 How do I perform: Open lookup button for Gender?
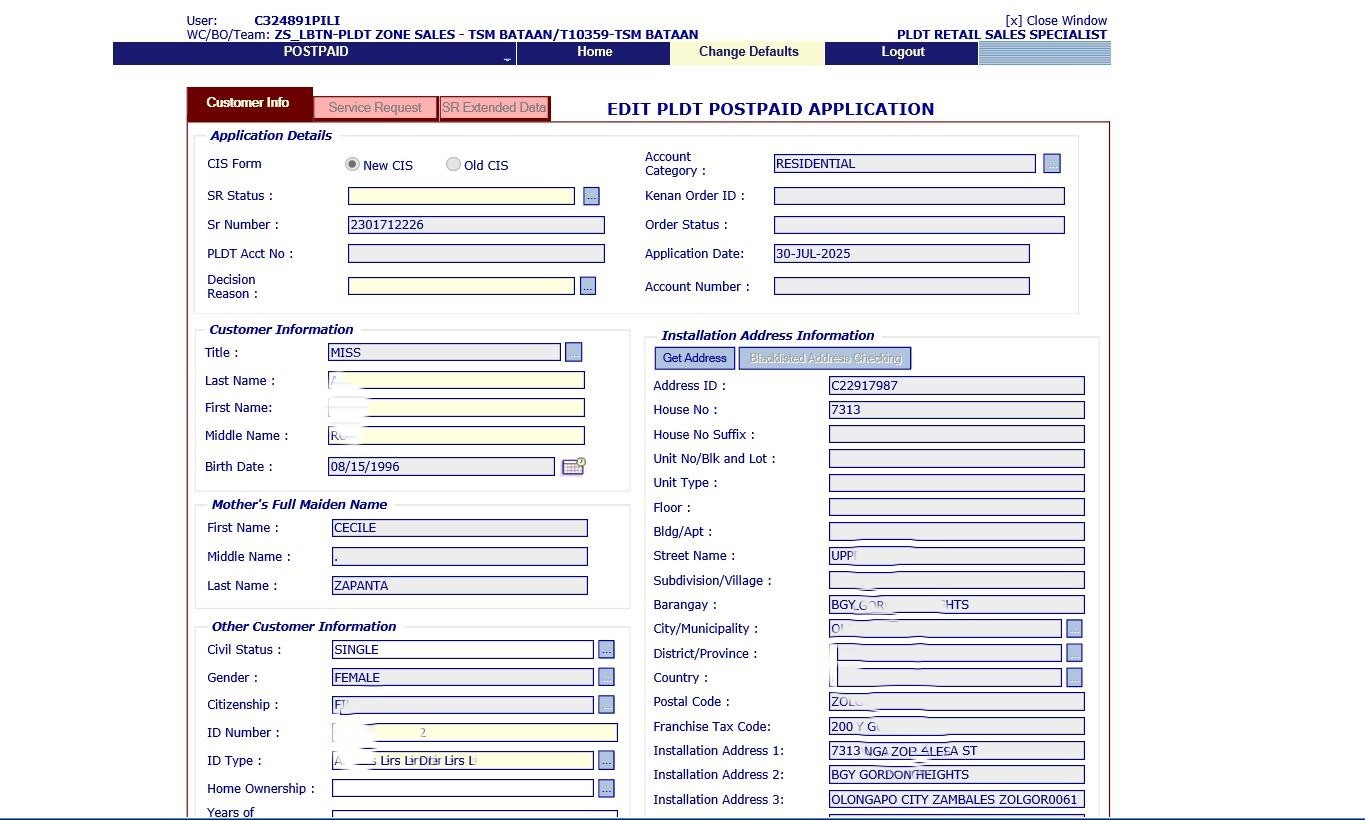(x=606, y=677)
